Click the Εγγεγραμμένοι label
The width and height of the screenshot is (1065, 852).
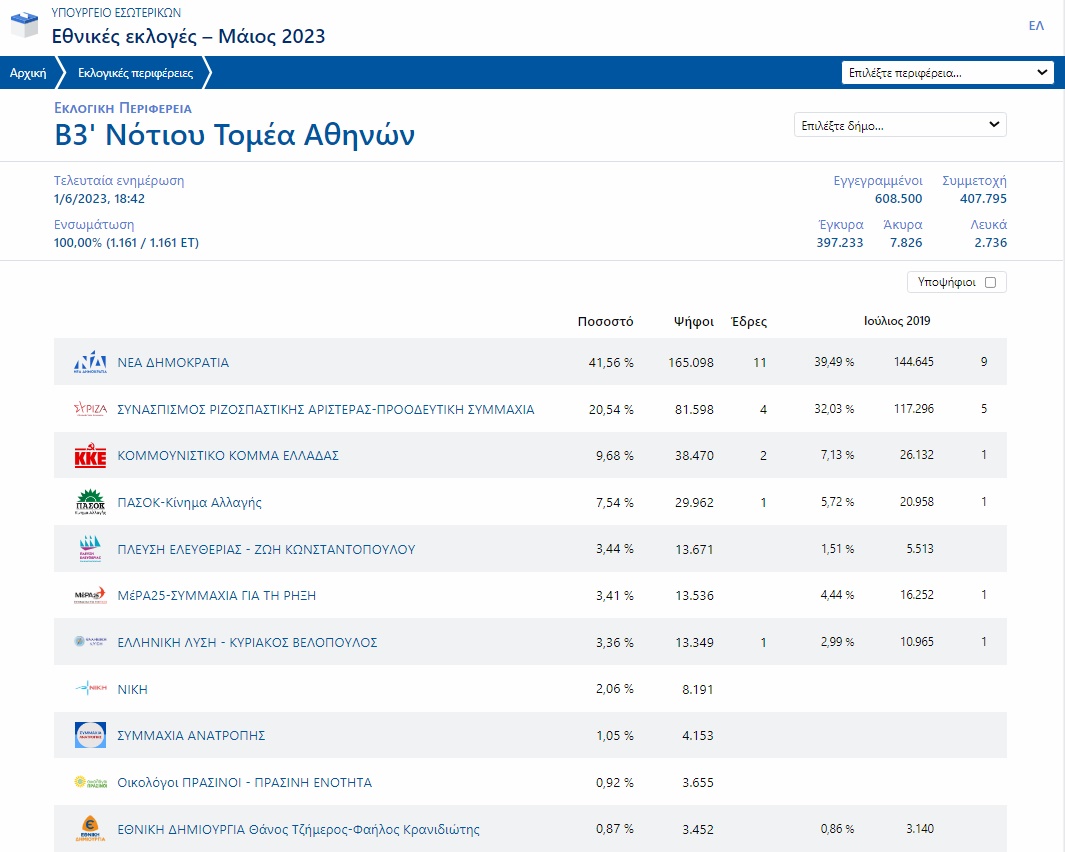878,181
